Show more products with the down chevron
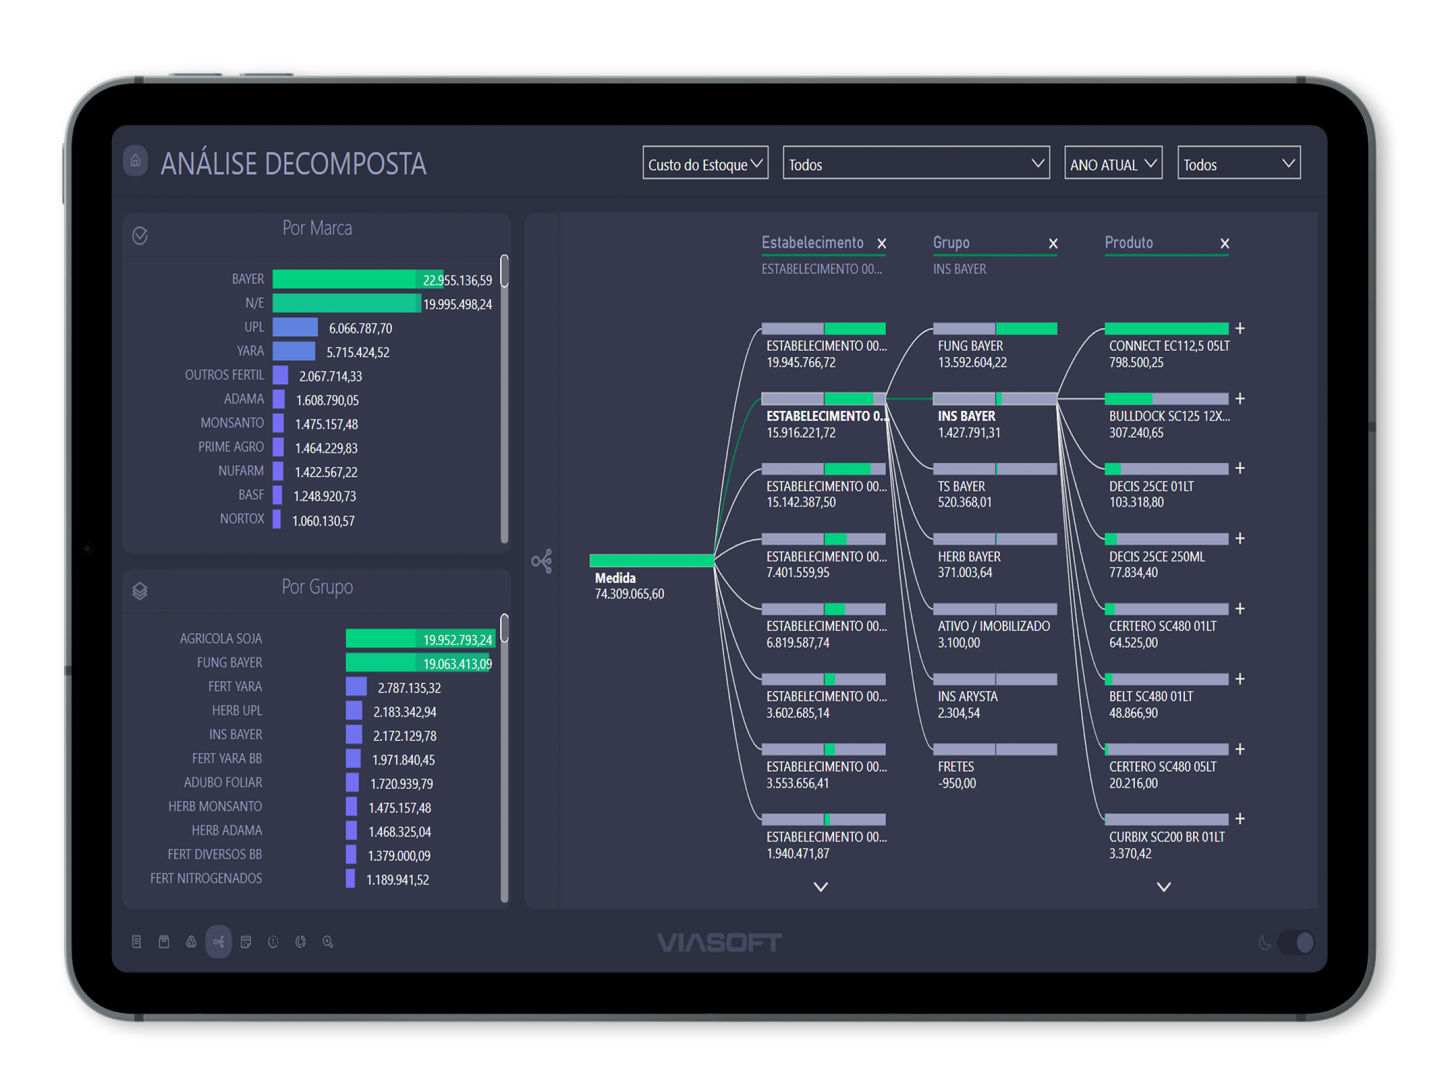The width and height of the screenshot is (1440, 1073). coord(1164,887)
